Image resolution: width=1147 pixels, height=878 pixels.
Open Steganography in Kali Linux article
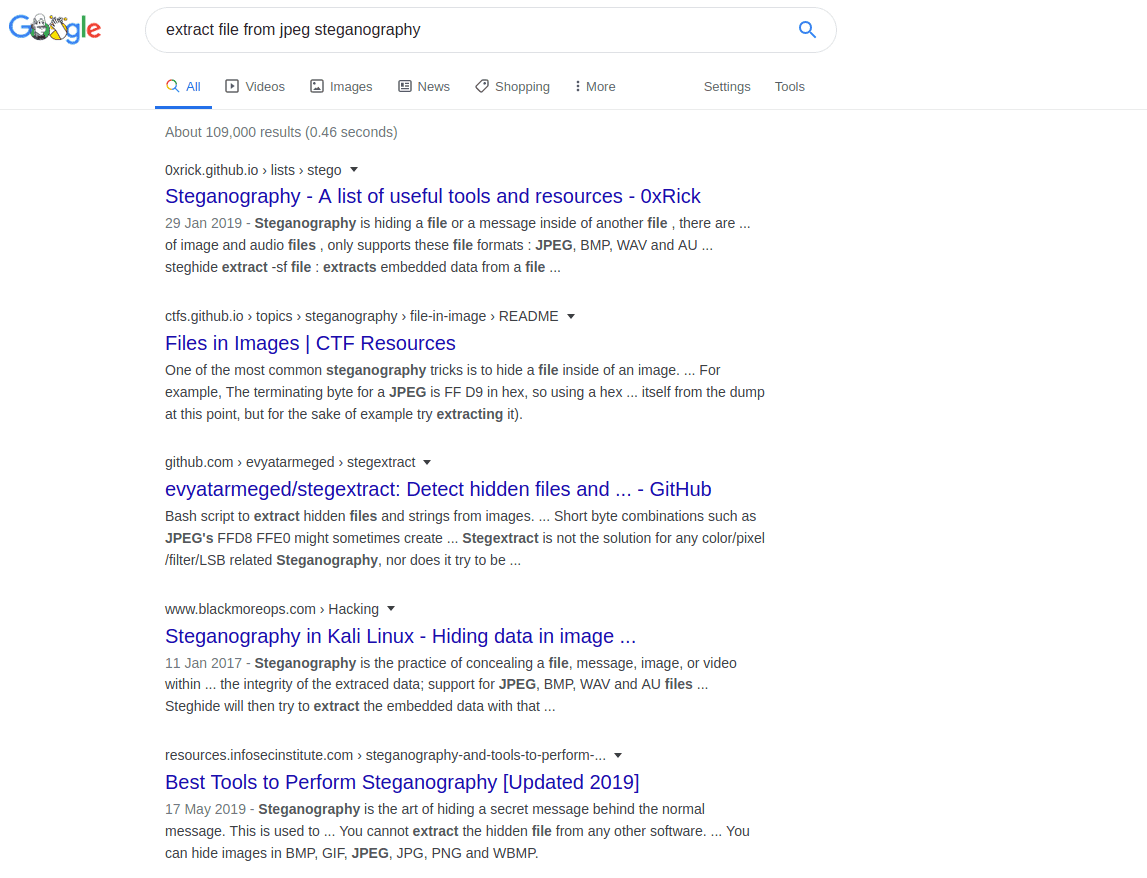coord(400,636)
